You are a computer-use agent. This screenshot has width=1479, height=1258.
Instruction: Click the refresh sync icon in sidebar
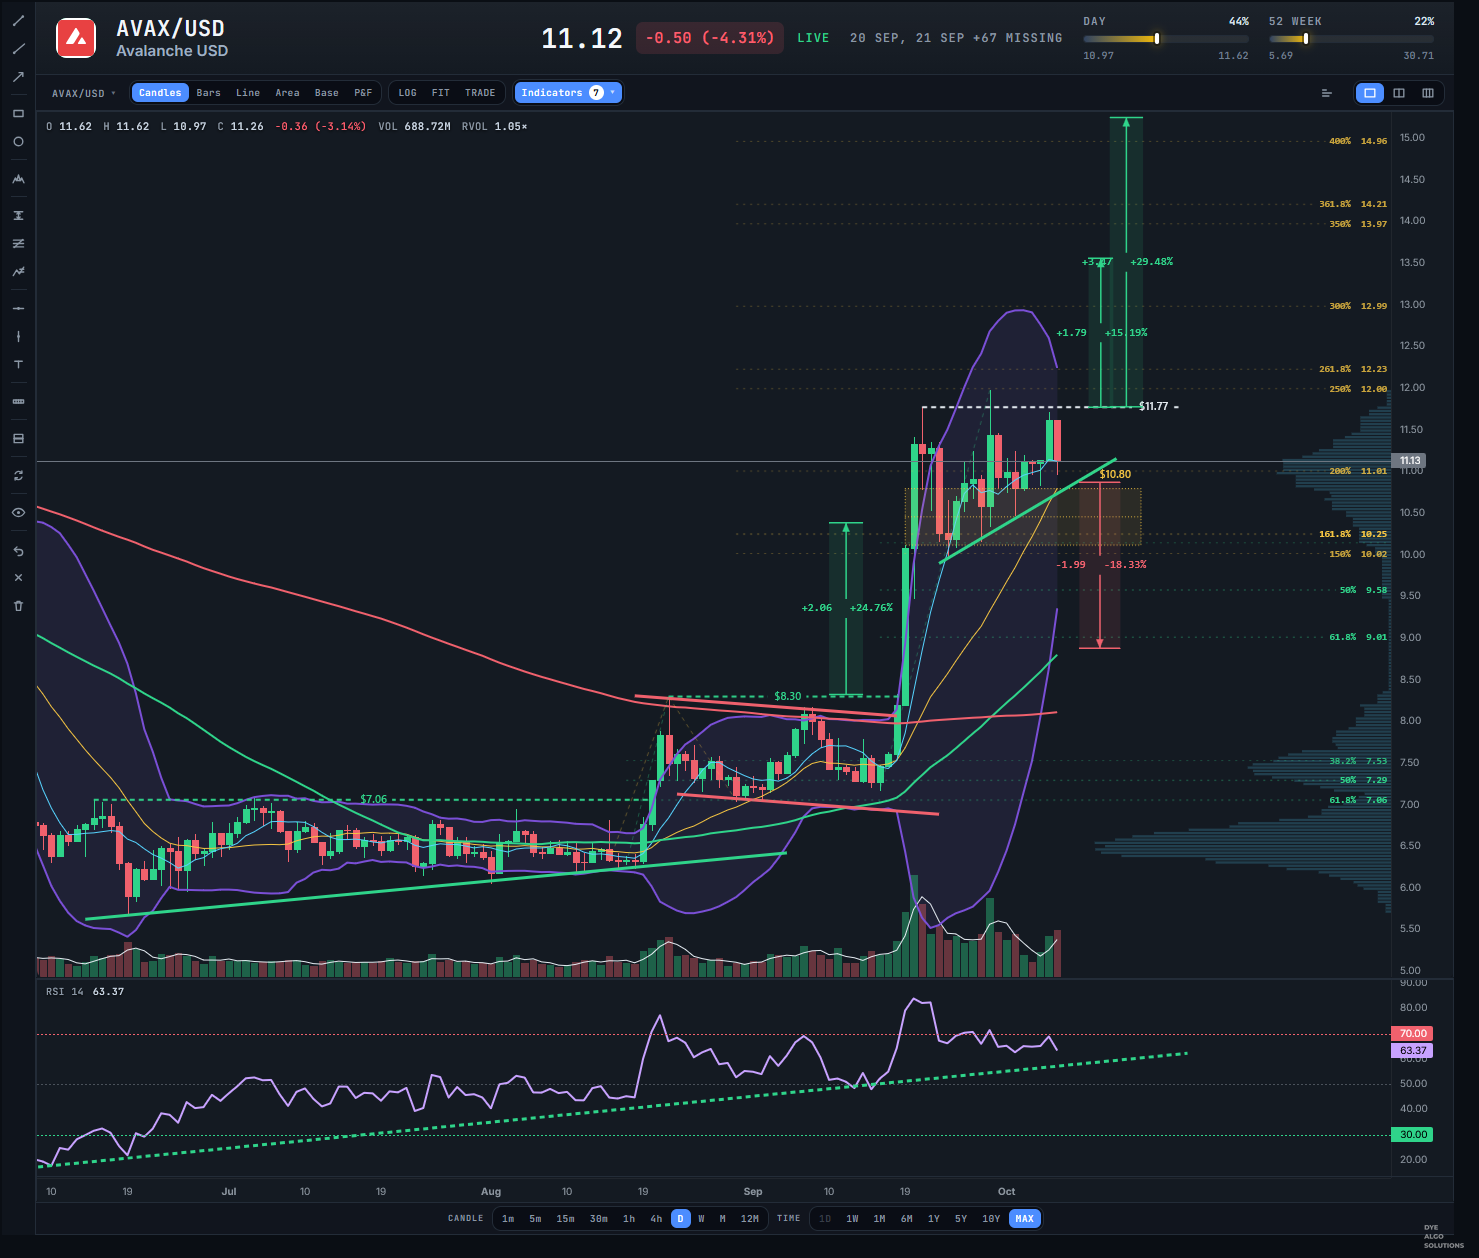pyautogui.click(x=18, y=476)
